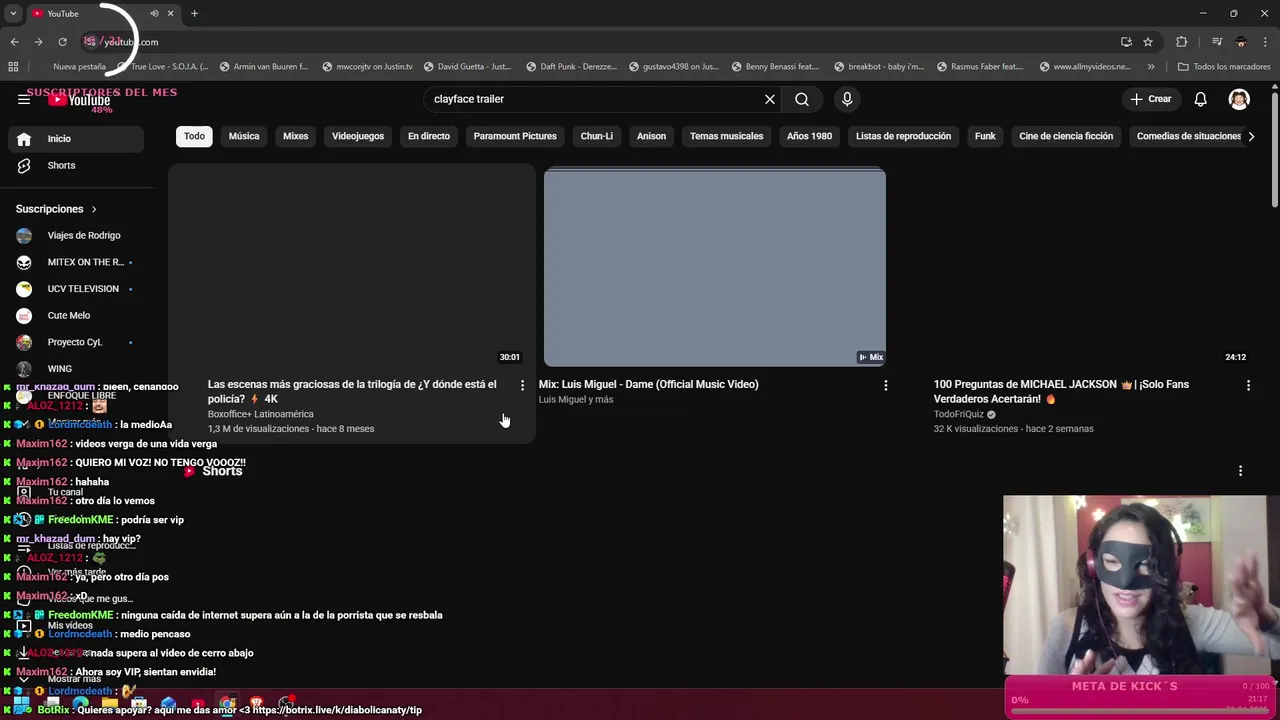Viewport: 1280px width, 720px height.
Task: Click the page vertical scrollbar
Action: click(1274, 150)
